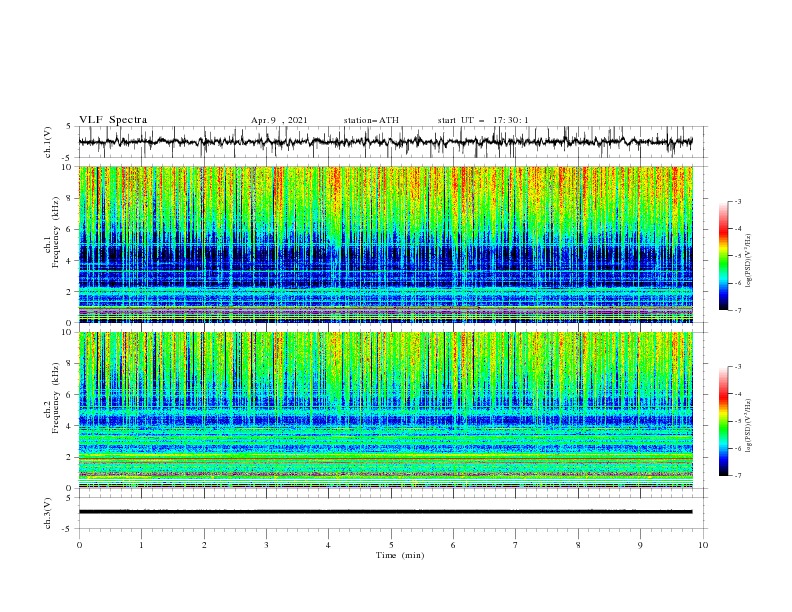Screen dimensions: 792x612
Task: Click the "-4" tick on lower colorbar
Action: (x=737, y=394)
